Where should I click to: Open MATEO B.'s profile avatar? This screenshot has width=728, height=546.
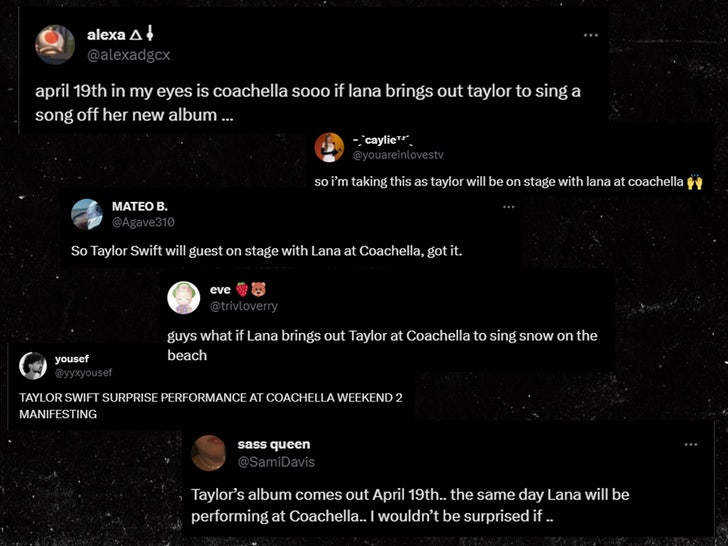(87, 214)
